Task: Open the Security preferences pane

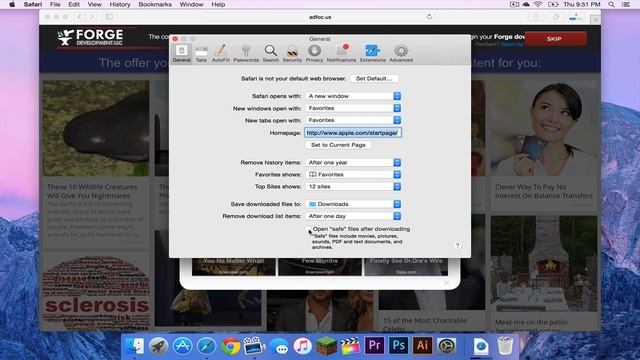Action: 292,53
